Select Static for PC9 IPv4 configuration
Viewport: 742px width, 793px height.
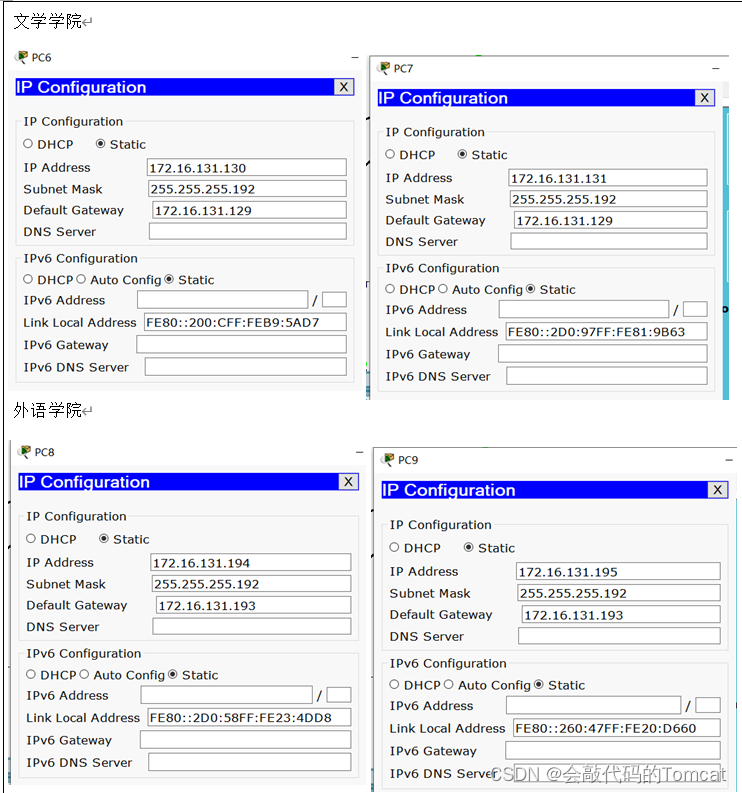coord(468,547)
